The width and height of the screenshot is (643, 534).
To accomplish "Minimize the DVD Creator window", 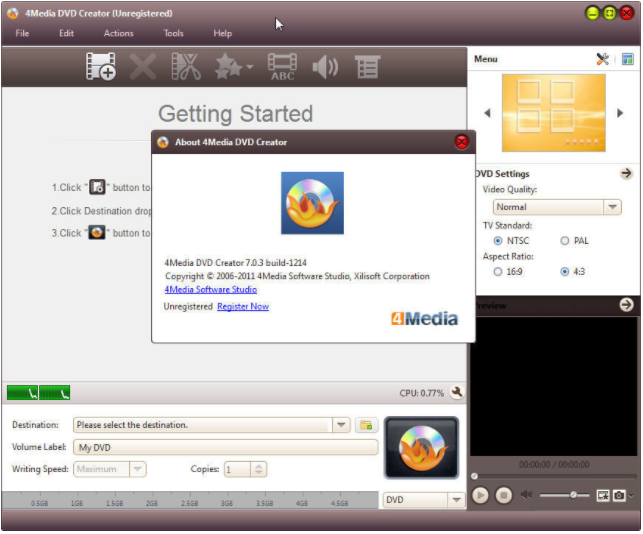I will (593, 14).
